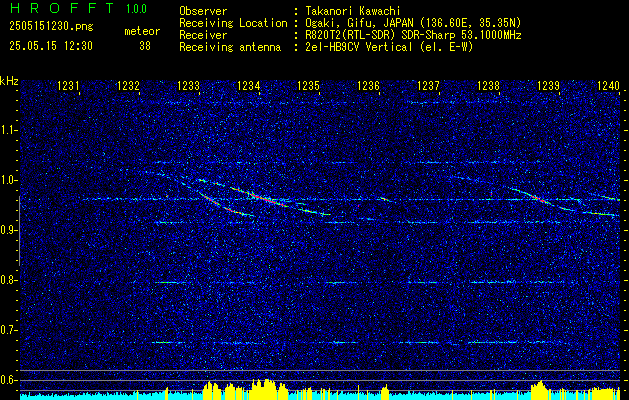The width and height of the screenshot is (629, 400).
Task: Click the version number 1.0.0
Action: tap(136, 9)
